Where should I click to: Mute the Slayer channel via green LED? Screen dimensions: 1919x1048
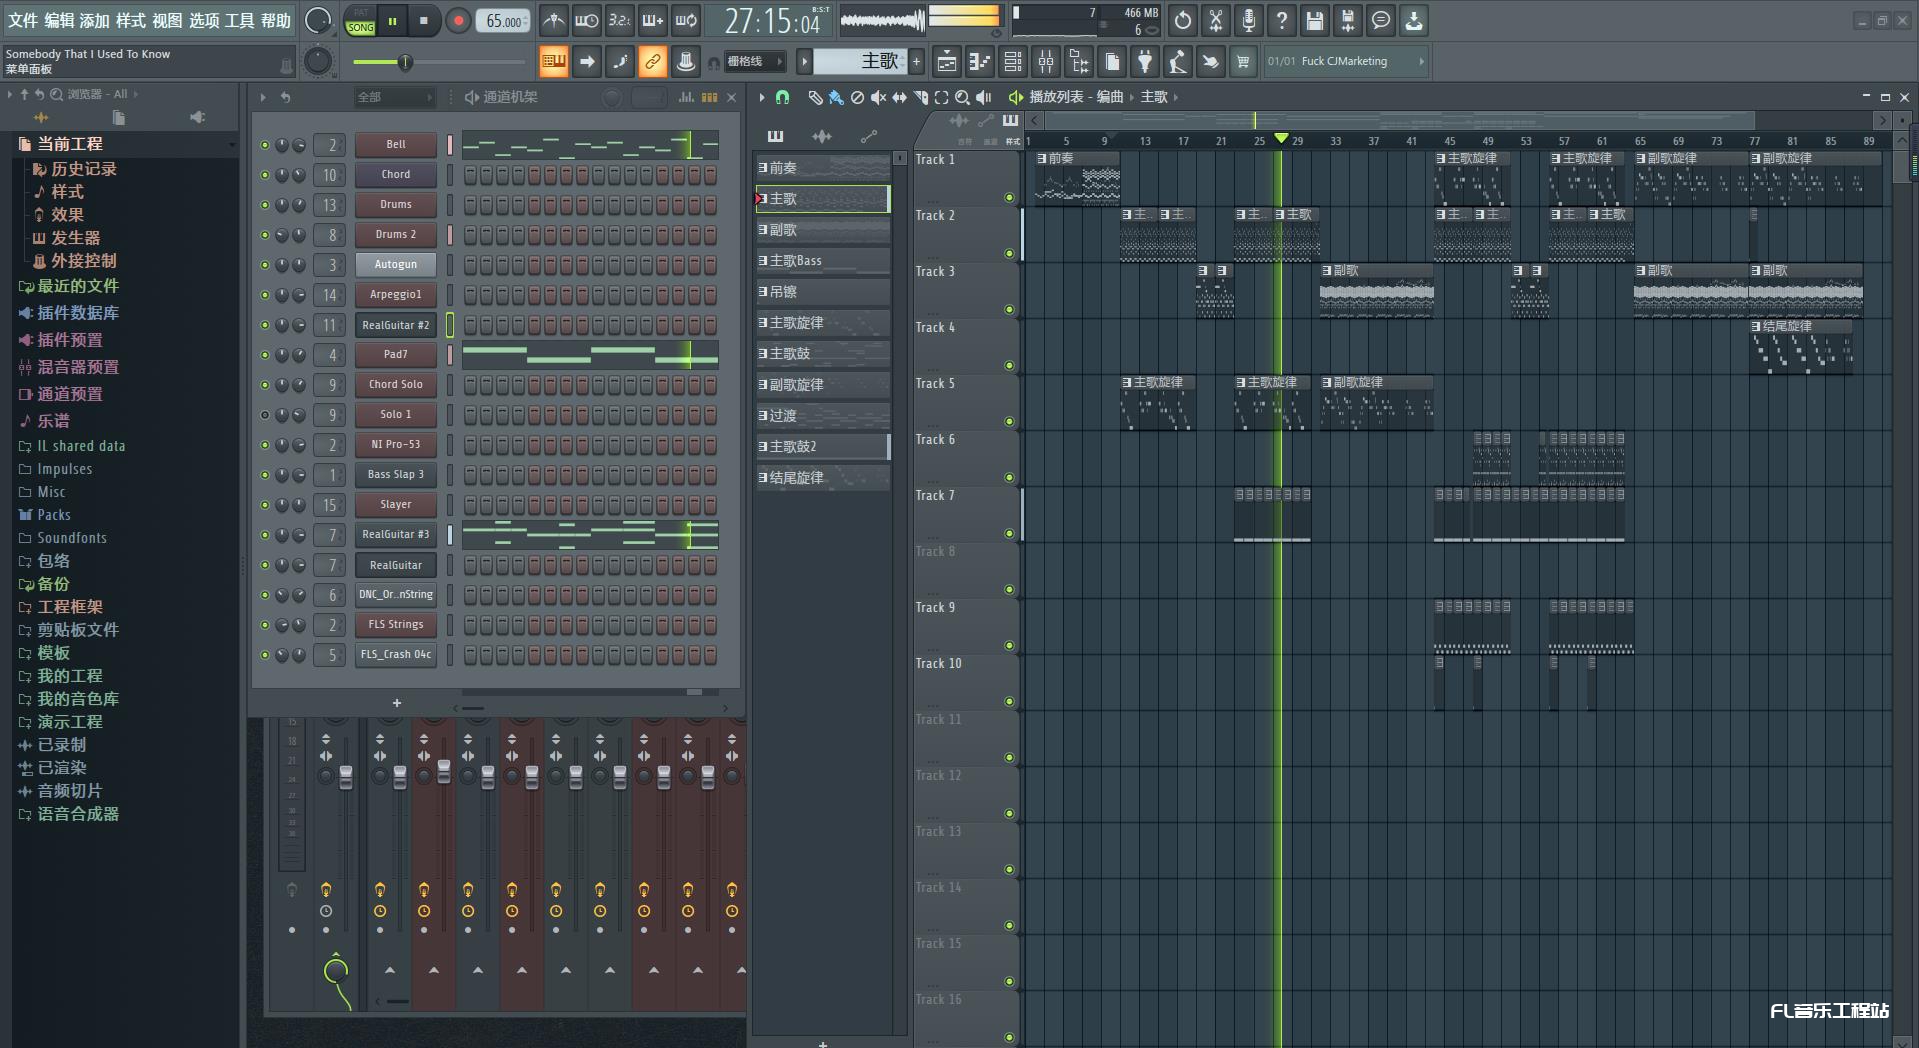[x=265, y=505]
